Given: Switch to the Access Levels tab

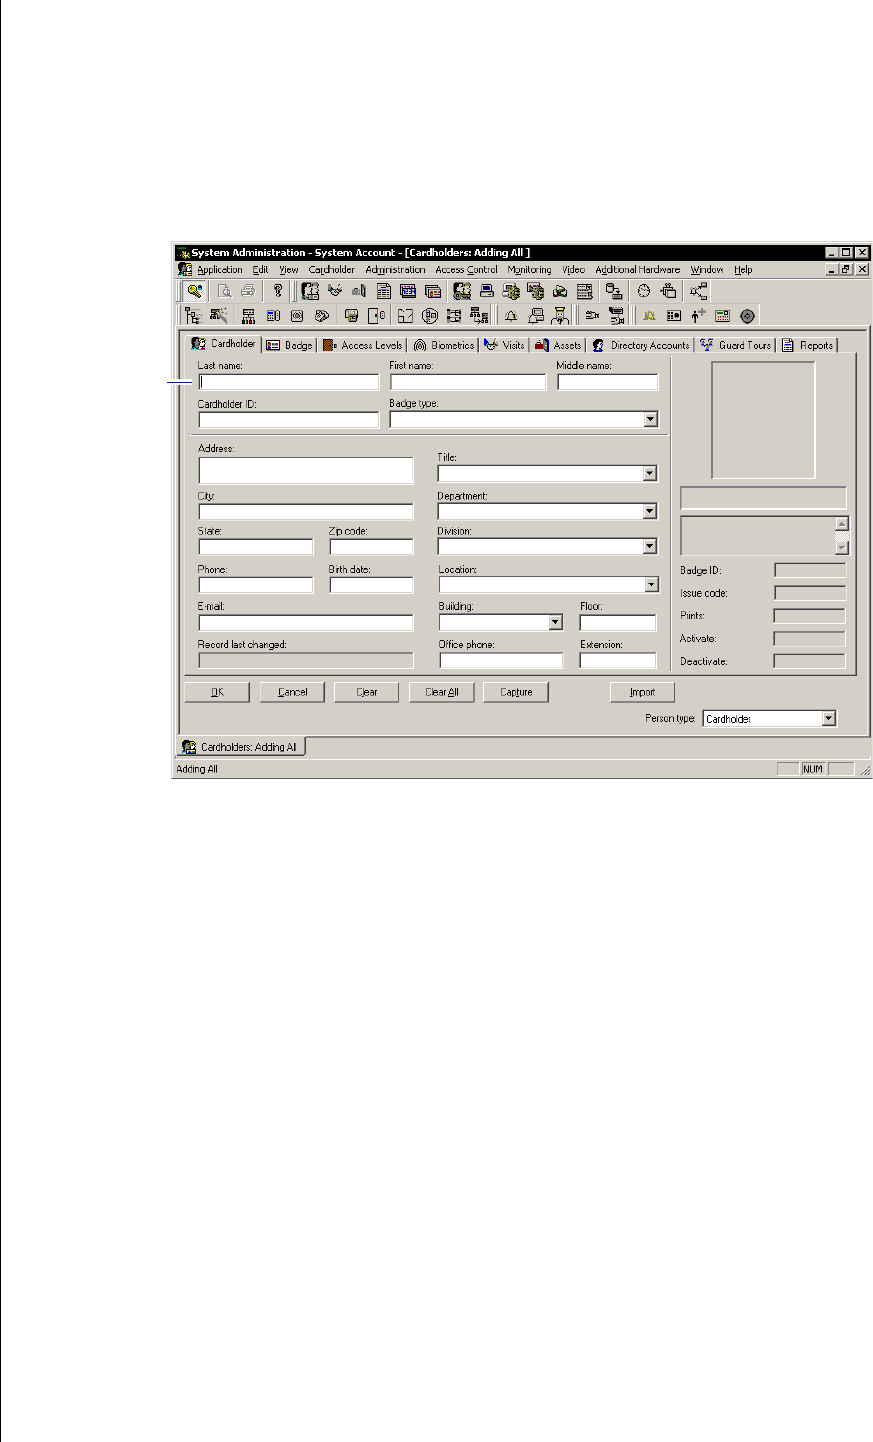Looking at the screenshot, I should (363, 345).
